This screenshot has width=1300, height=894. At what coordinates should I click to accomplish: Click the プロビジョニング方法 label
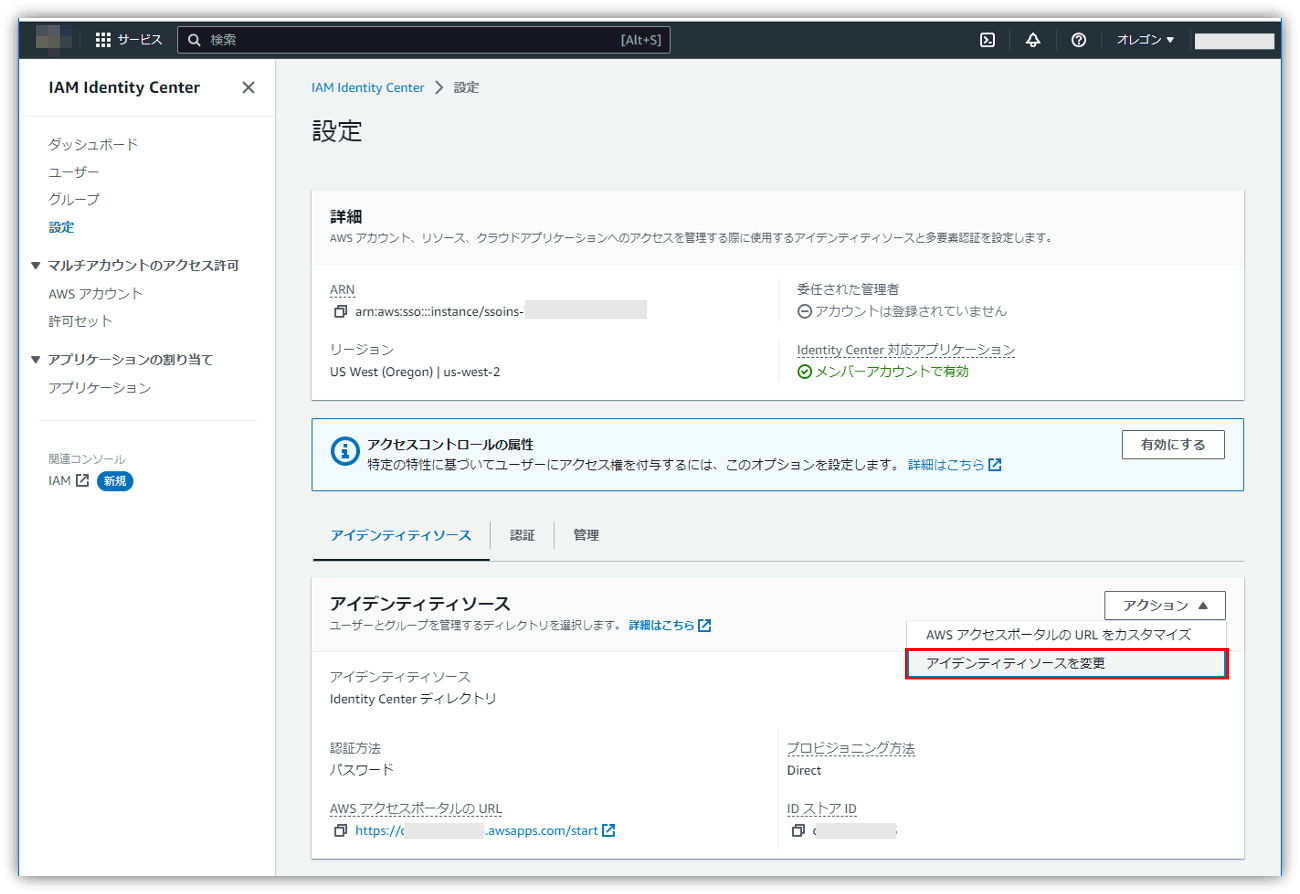coord(851,749)
